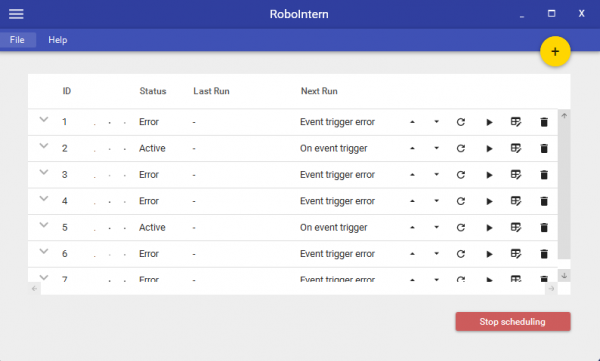Edit task 4
This screenshot has width=600, height=361.
tap(516, 201)
